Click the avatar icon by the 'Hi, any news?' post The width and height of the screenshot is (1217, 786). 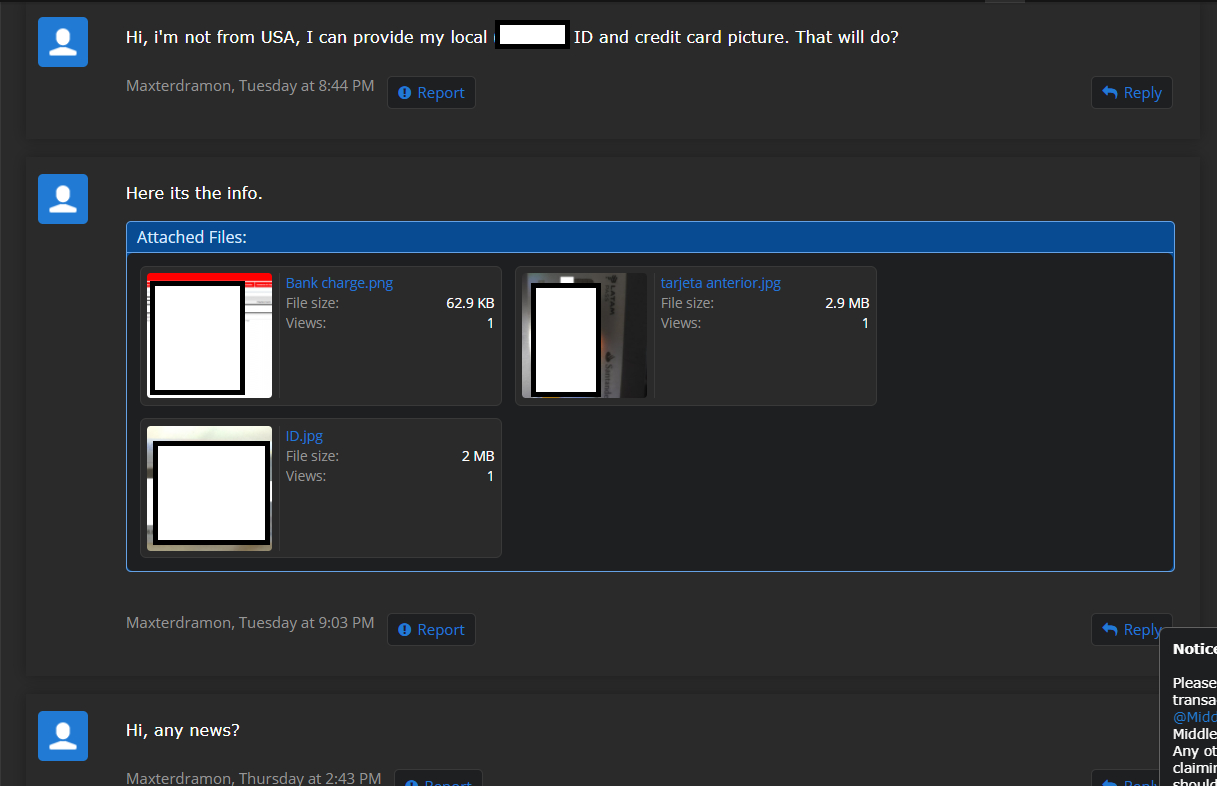[x=62, y=735]
